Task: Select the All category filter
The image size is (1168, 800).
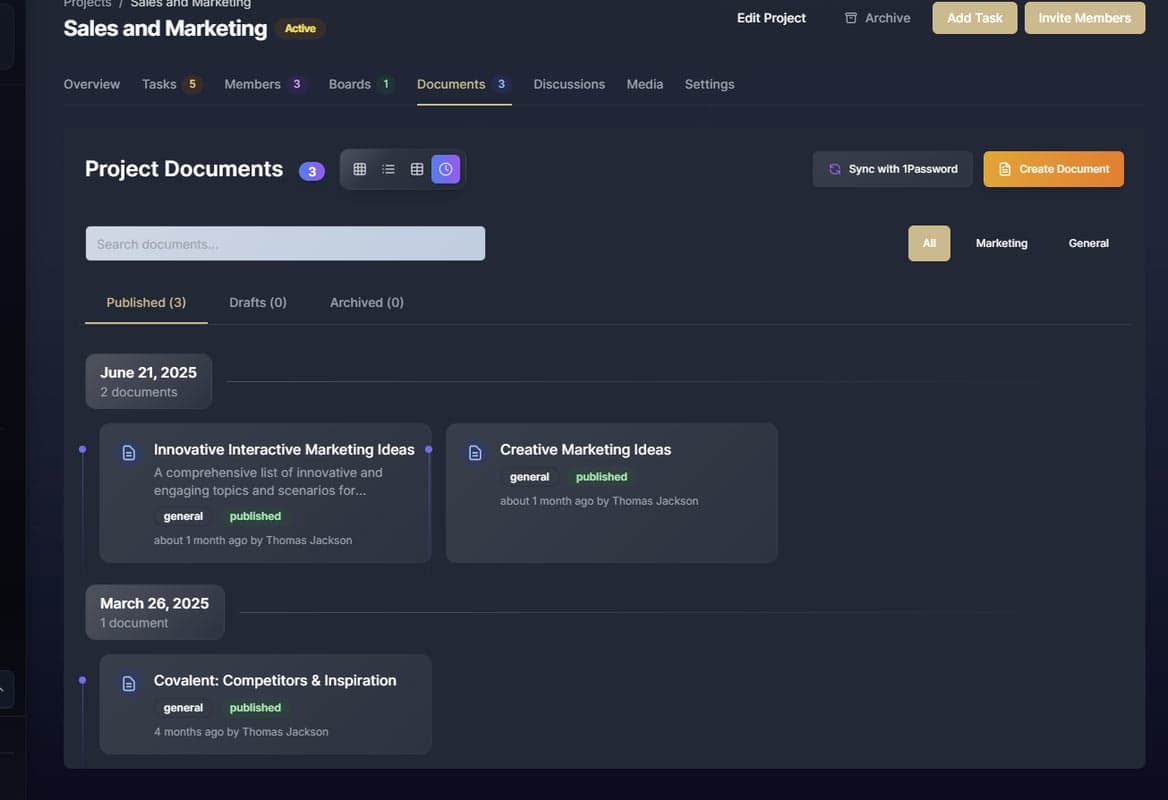Action: pos(929,243)
